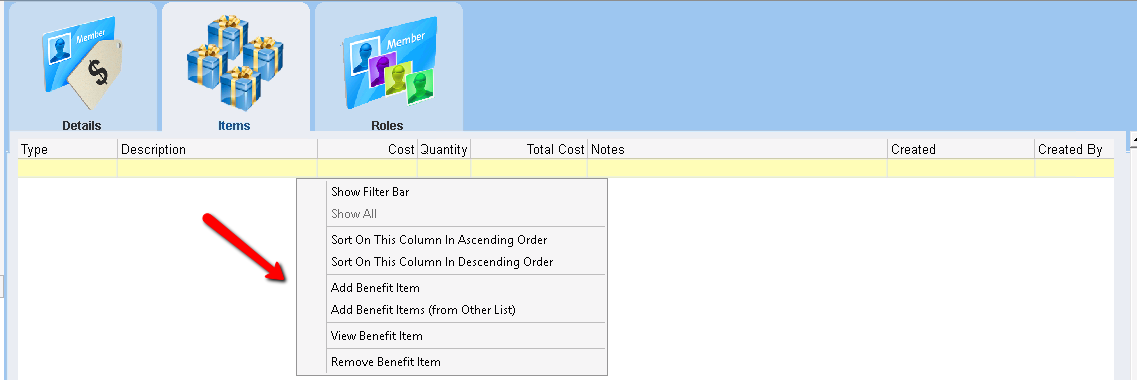Select Sort On This Column In Ascending Order

tap(439, 239)
